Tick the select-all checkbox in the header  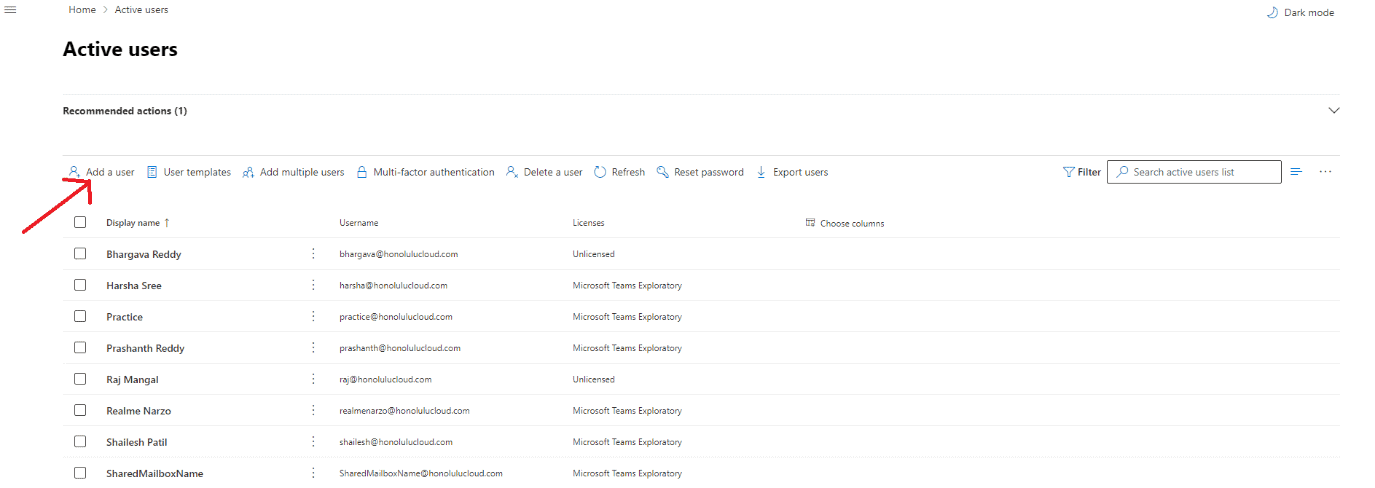pos(80,223)
